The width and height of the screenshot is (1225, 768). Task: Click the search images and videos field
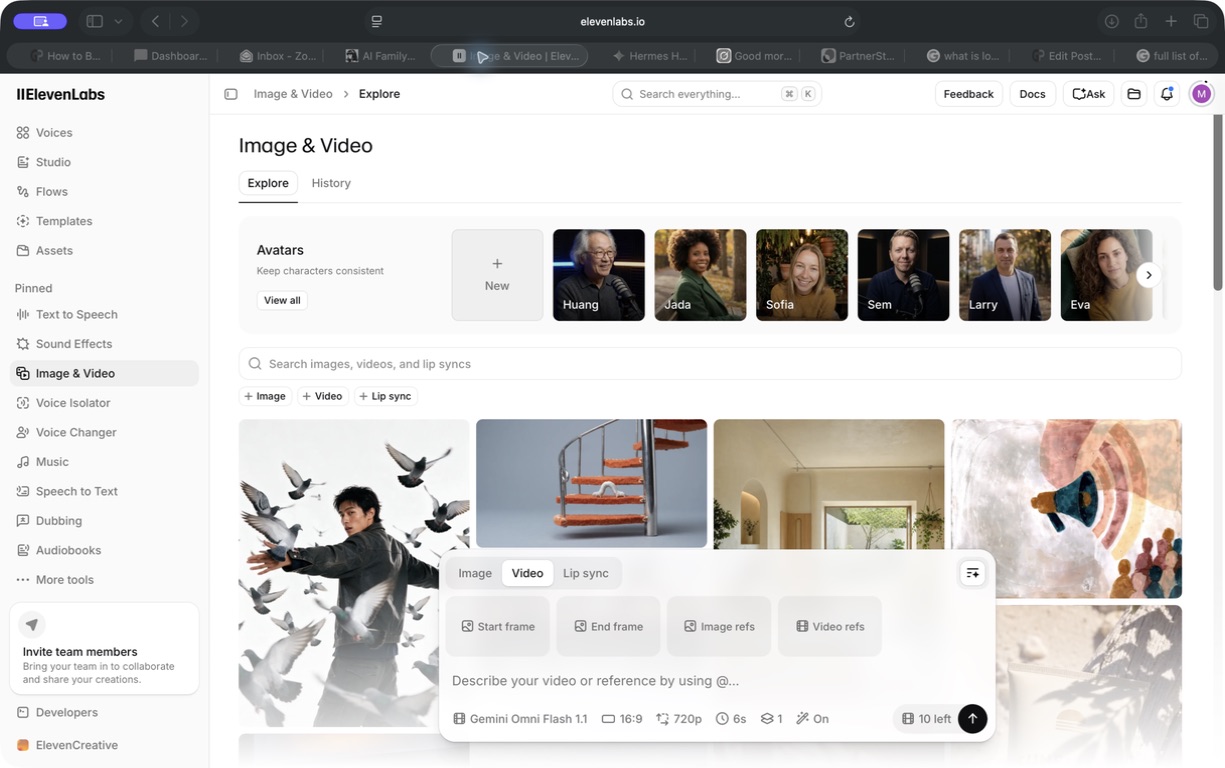[710, 364]
